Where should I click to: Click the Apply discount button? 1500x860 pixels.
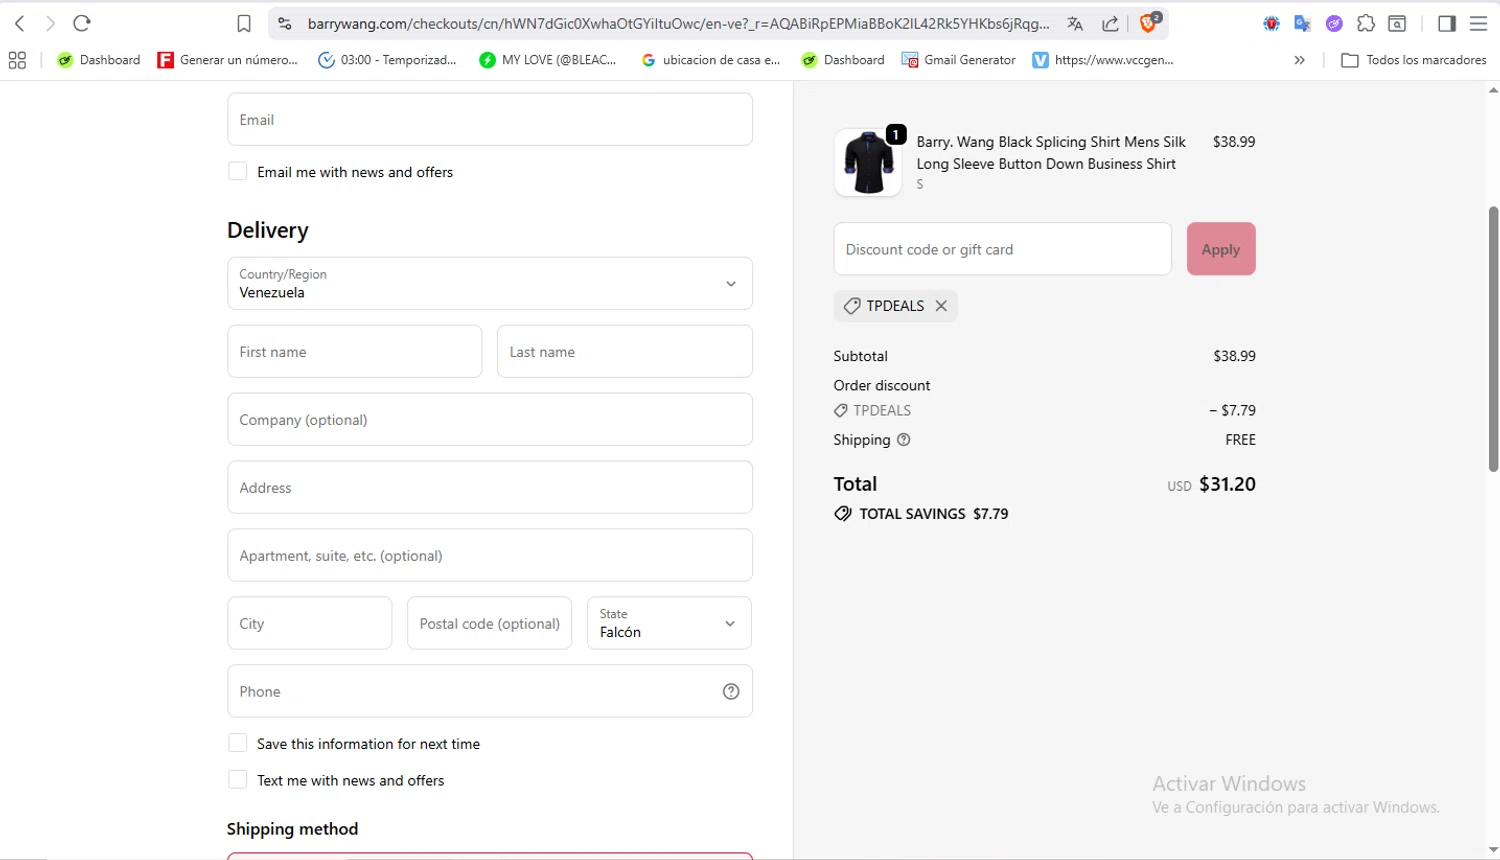point(1221,249)
